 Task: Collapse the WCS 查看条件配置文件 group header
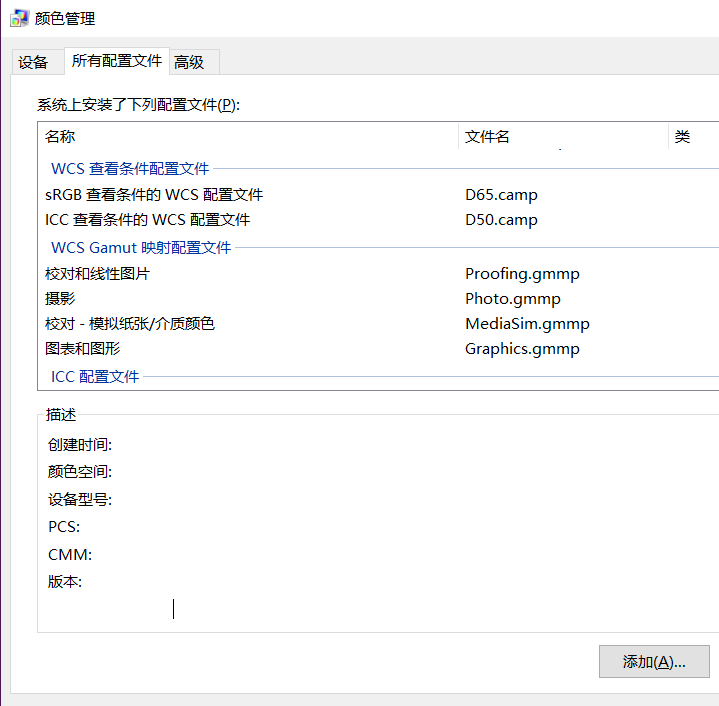pos(130,169)
